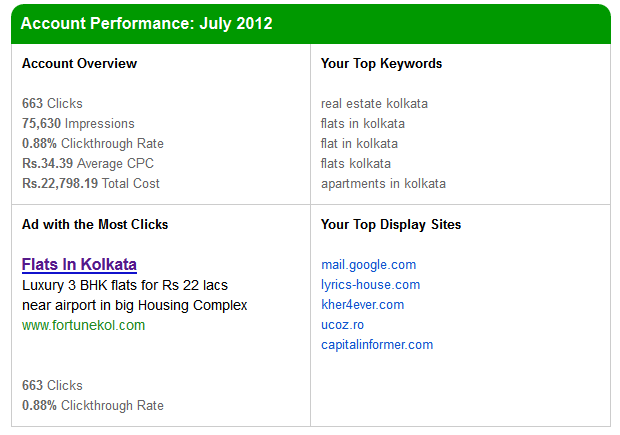Select the "flats in kolkata" keyword entry
Image resolution: width=620 pixels, height=435 pixels.
tap(363, 123)
